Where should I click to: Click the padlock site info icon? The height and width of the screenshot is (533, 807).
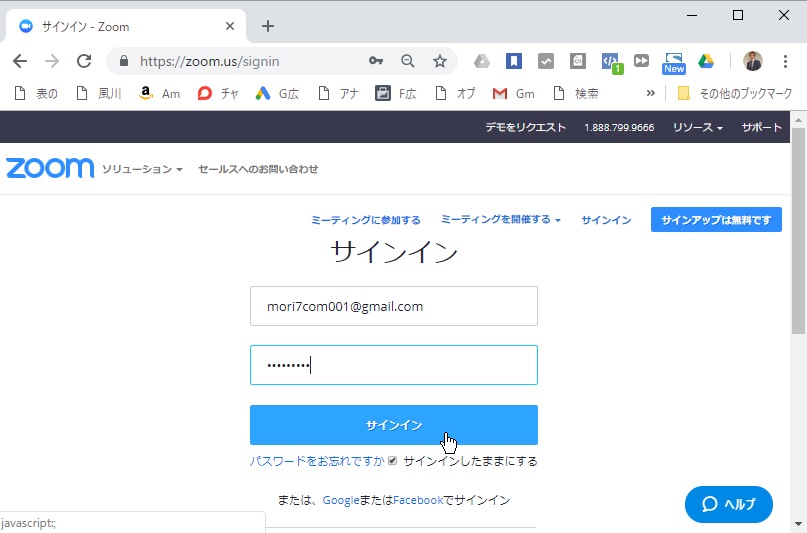point(124,61)
